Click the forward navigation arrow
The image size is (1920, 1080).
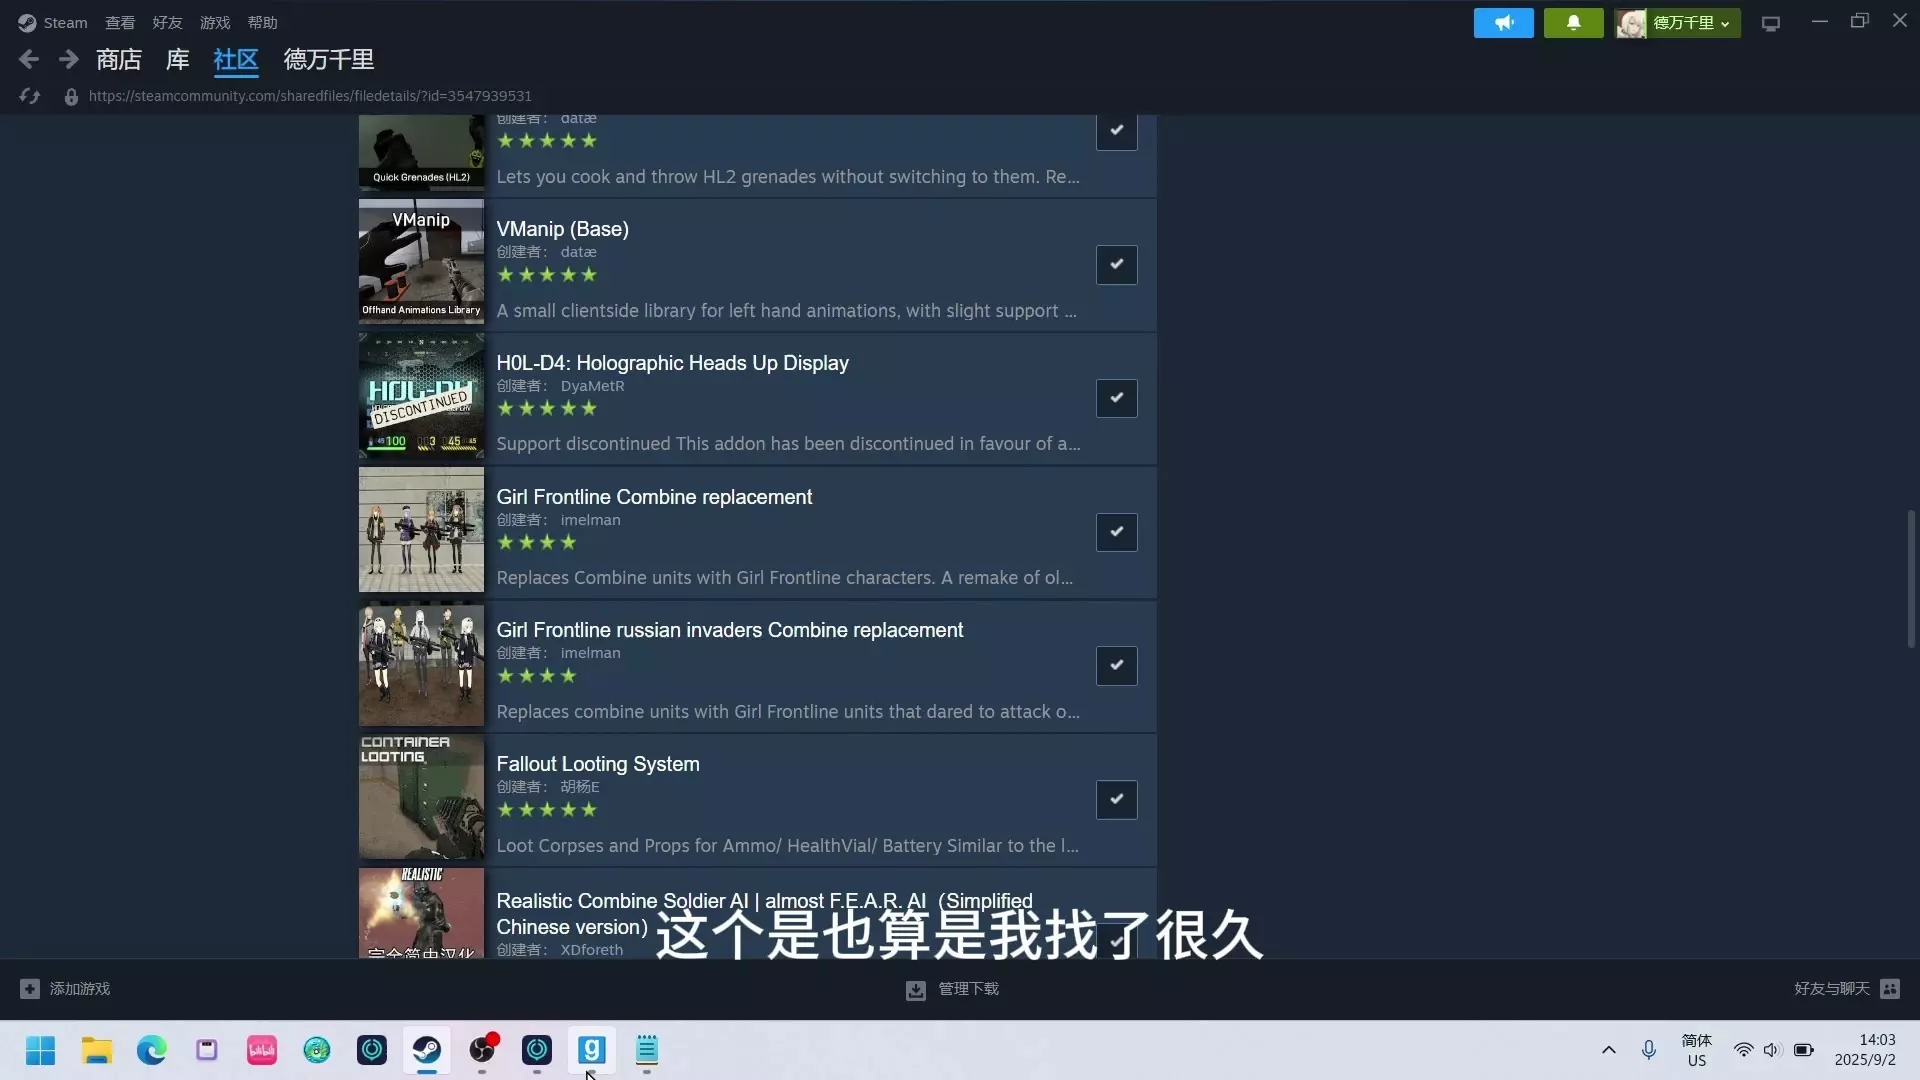tap(68, 60)
